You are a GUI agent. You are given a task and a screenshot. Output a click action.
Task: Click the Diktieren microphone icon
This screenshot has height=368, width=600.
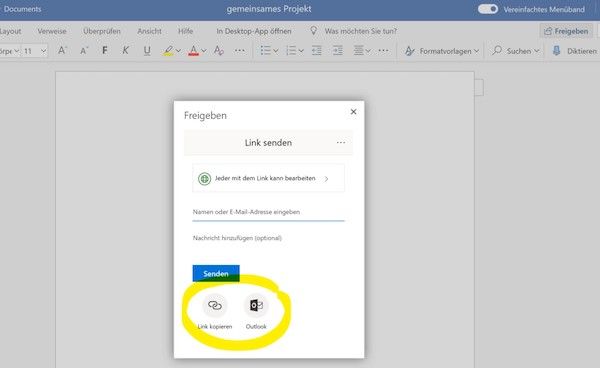point(556,50)
